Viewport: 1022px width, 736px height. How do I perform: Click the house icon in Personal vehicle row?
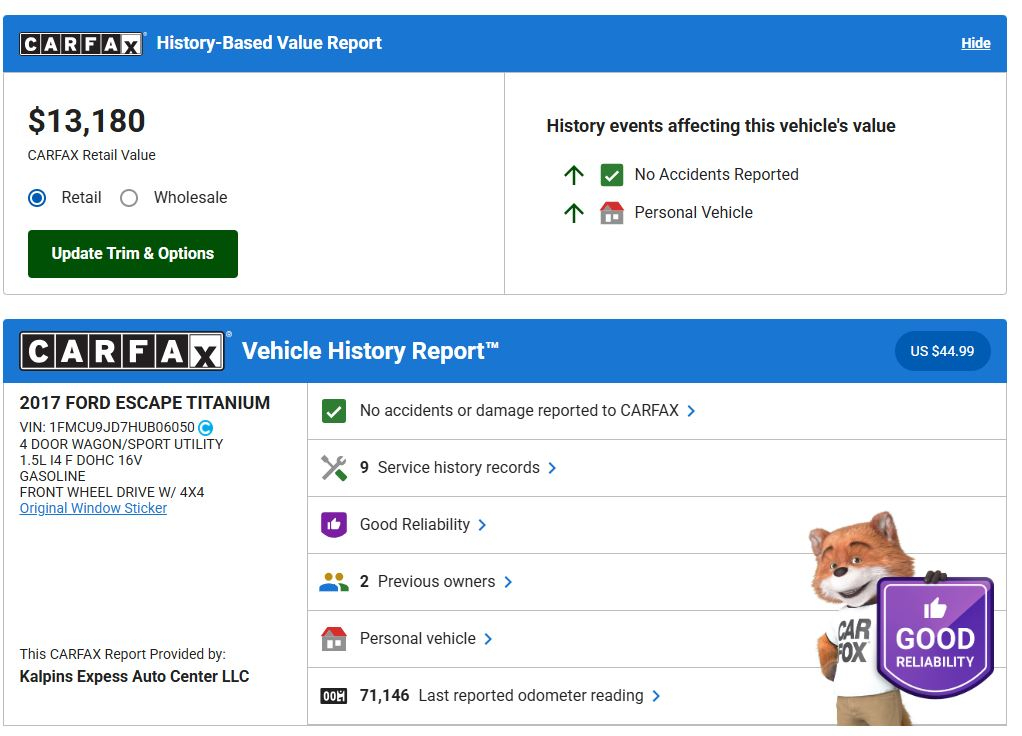click(x=333, y=639)
